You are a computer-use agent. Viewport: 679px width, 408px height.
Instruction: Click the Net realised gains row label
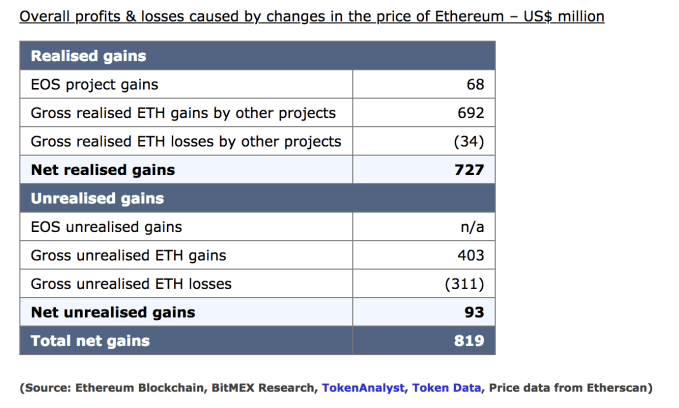103,170
